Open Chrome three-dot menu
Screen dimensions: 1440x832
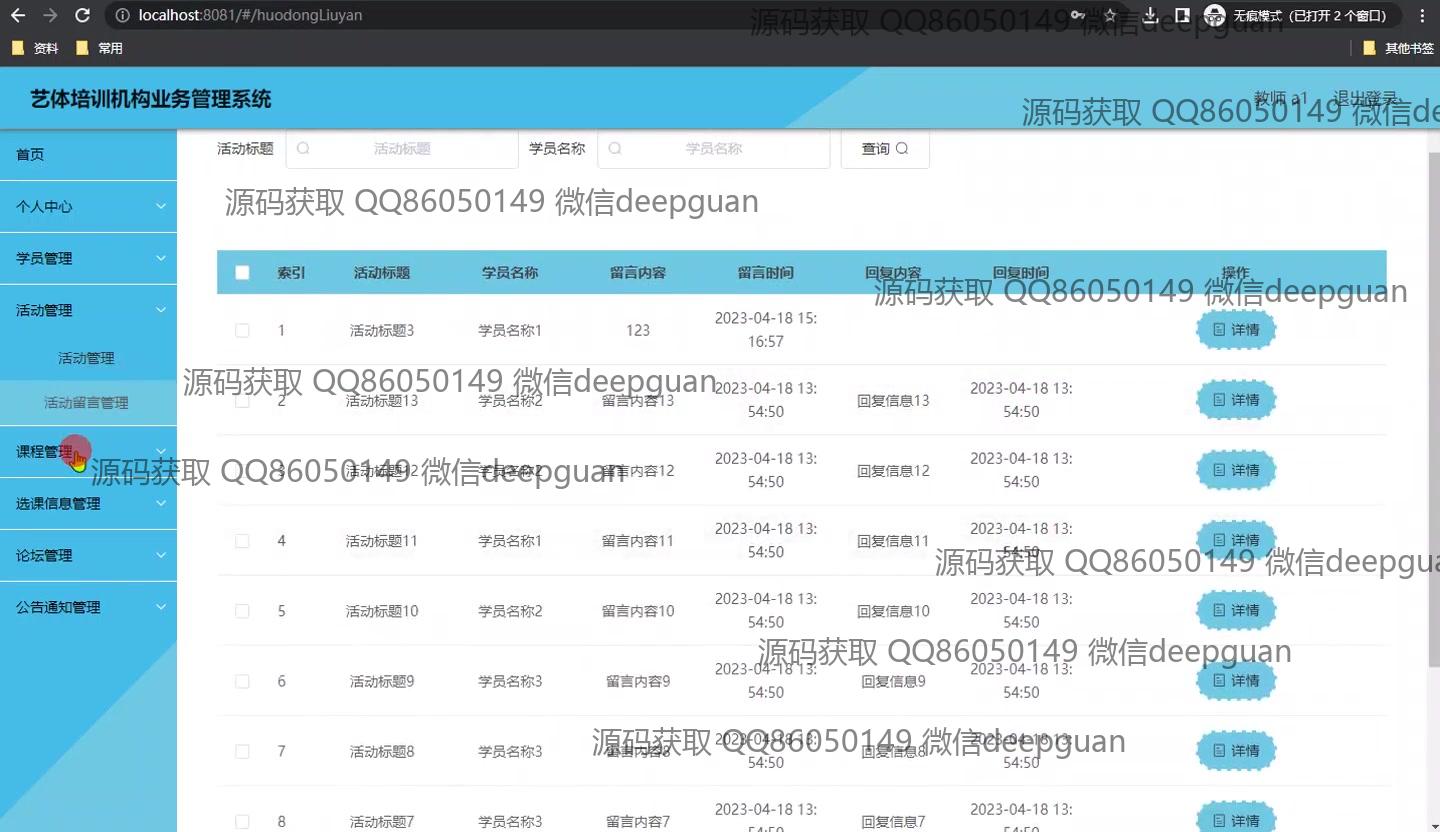point(1422,15)
